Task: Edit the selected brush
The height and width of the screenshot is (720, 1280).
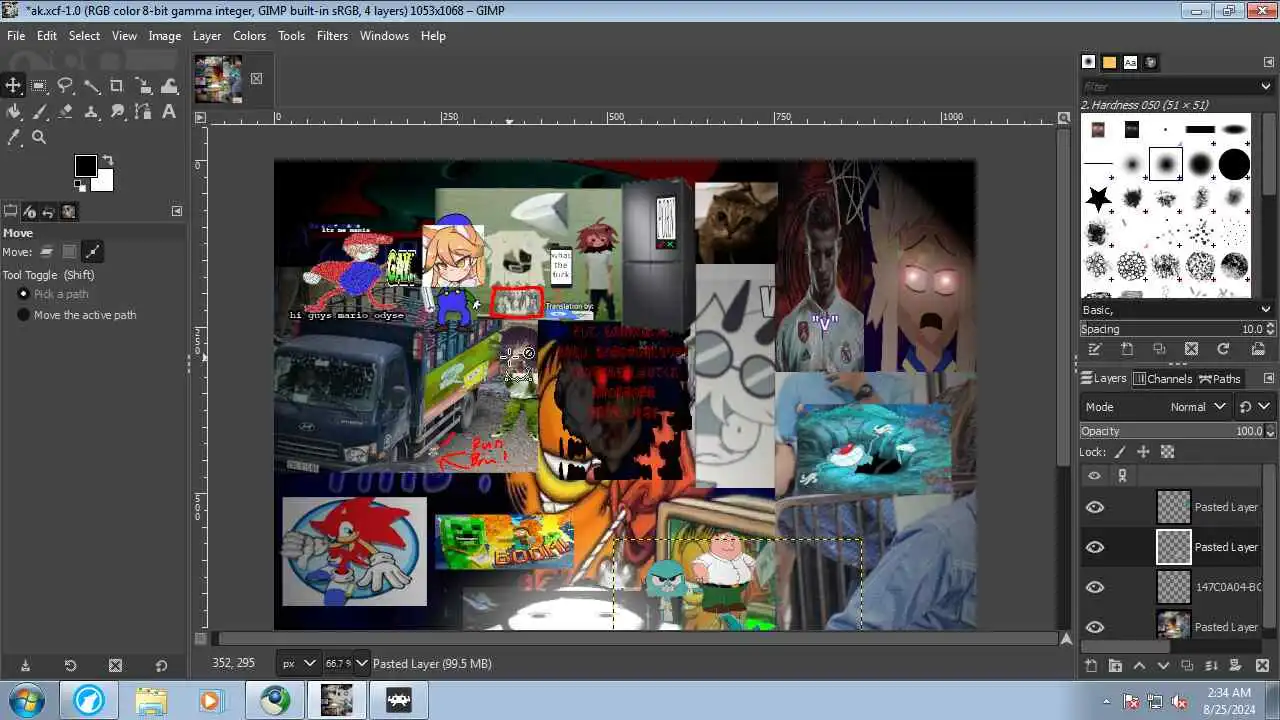Action: click(x=1095, y=349)
